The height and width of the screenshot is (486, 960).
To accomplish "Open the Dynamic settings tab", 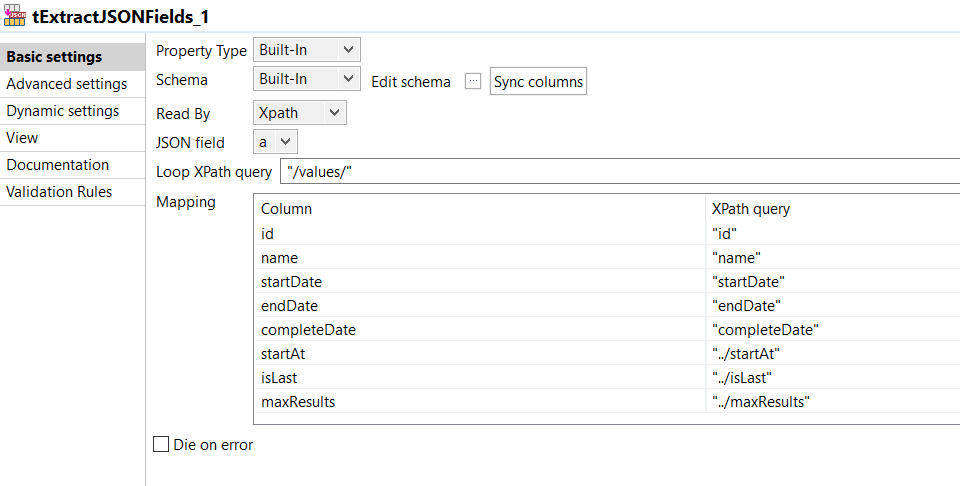I will (x=63, y=111).
